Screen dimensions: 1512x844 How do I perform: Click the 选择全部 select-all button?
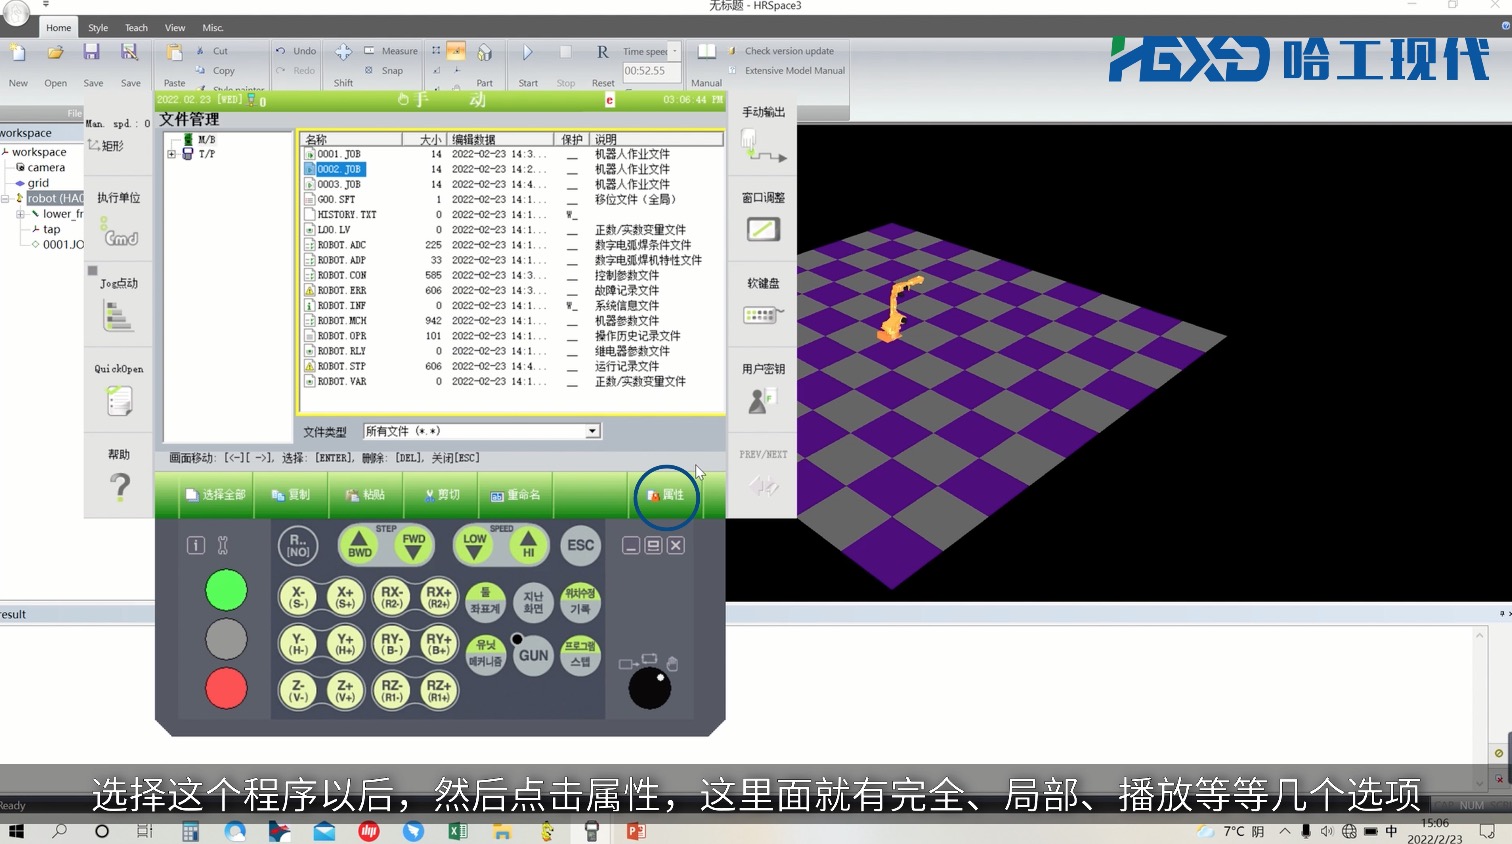[215, 495]
